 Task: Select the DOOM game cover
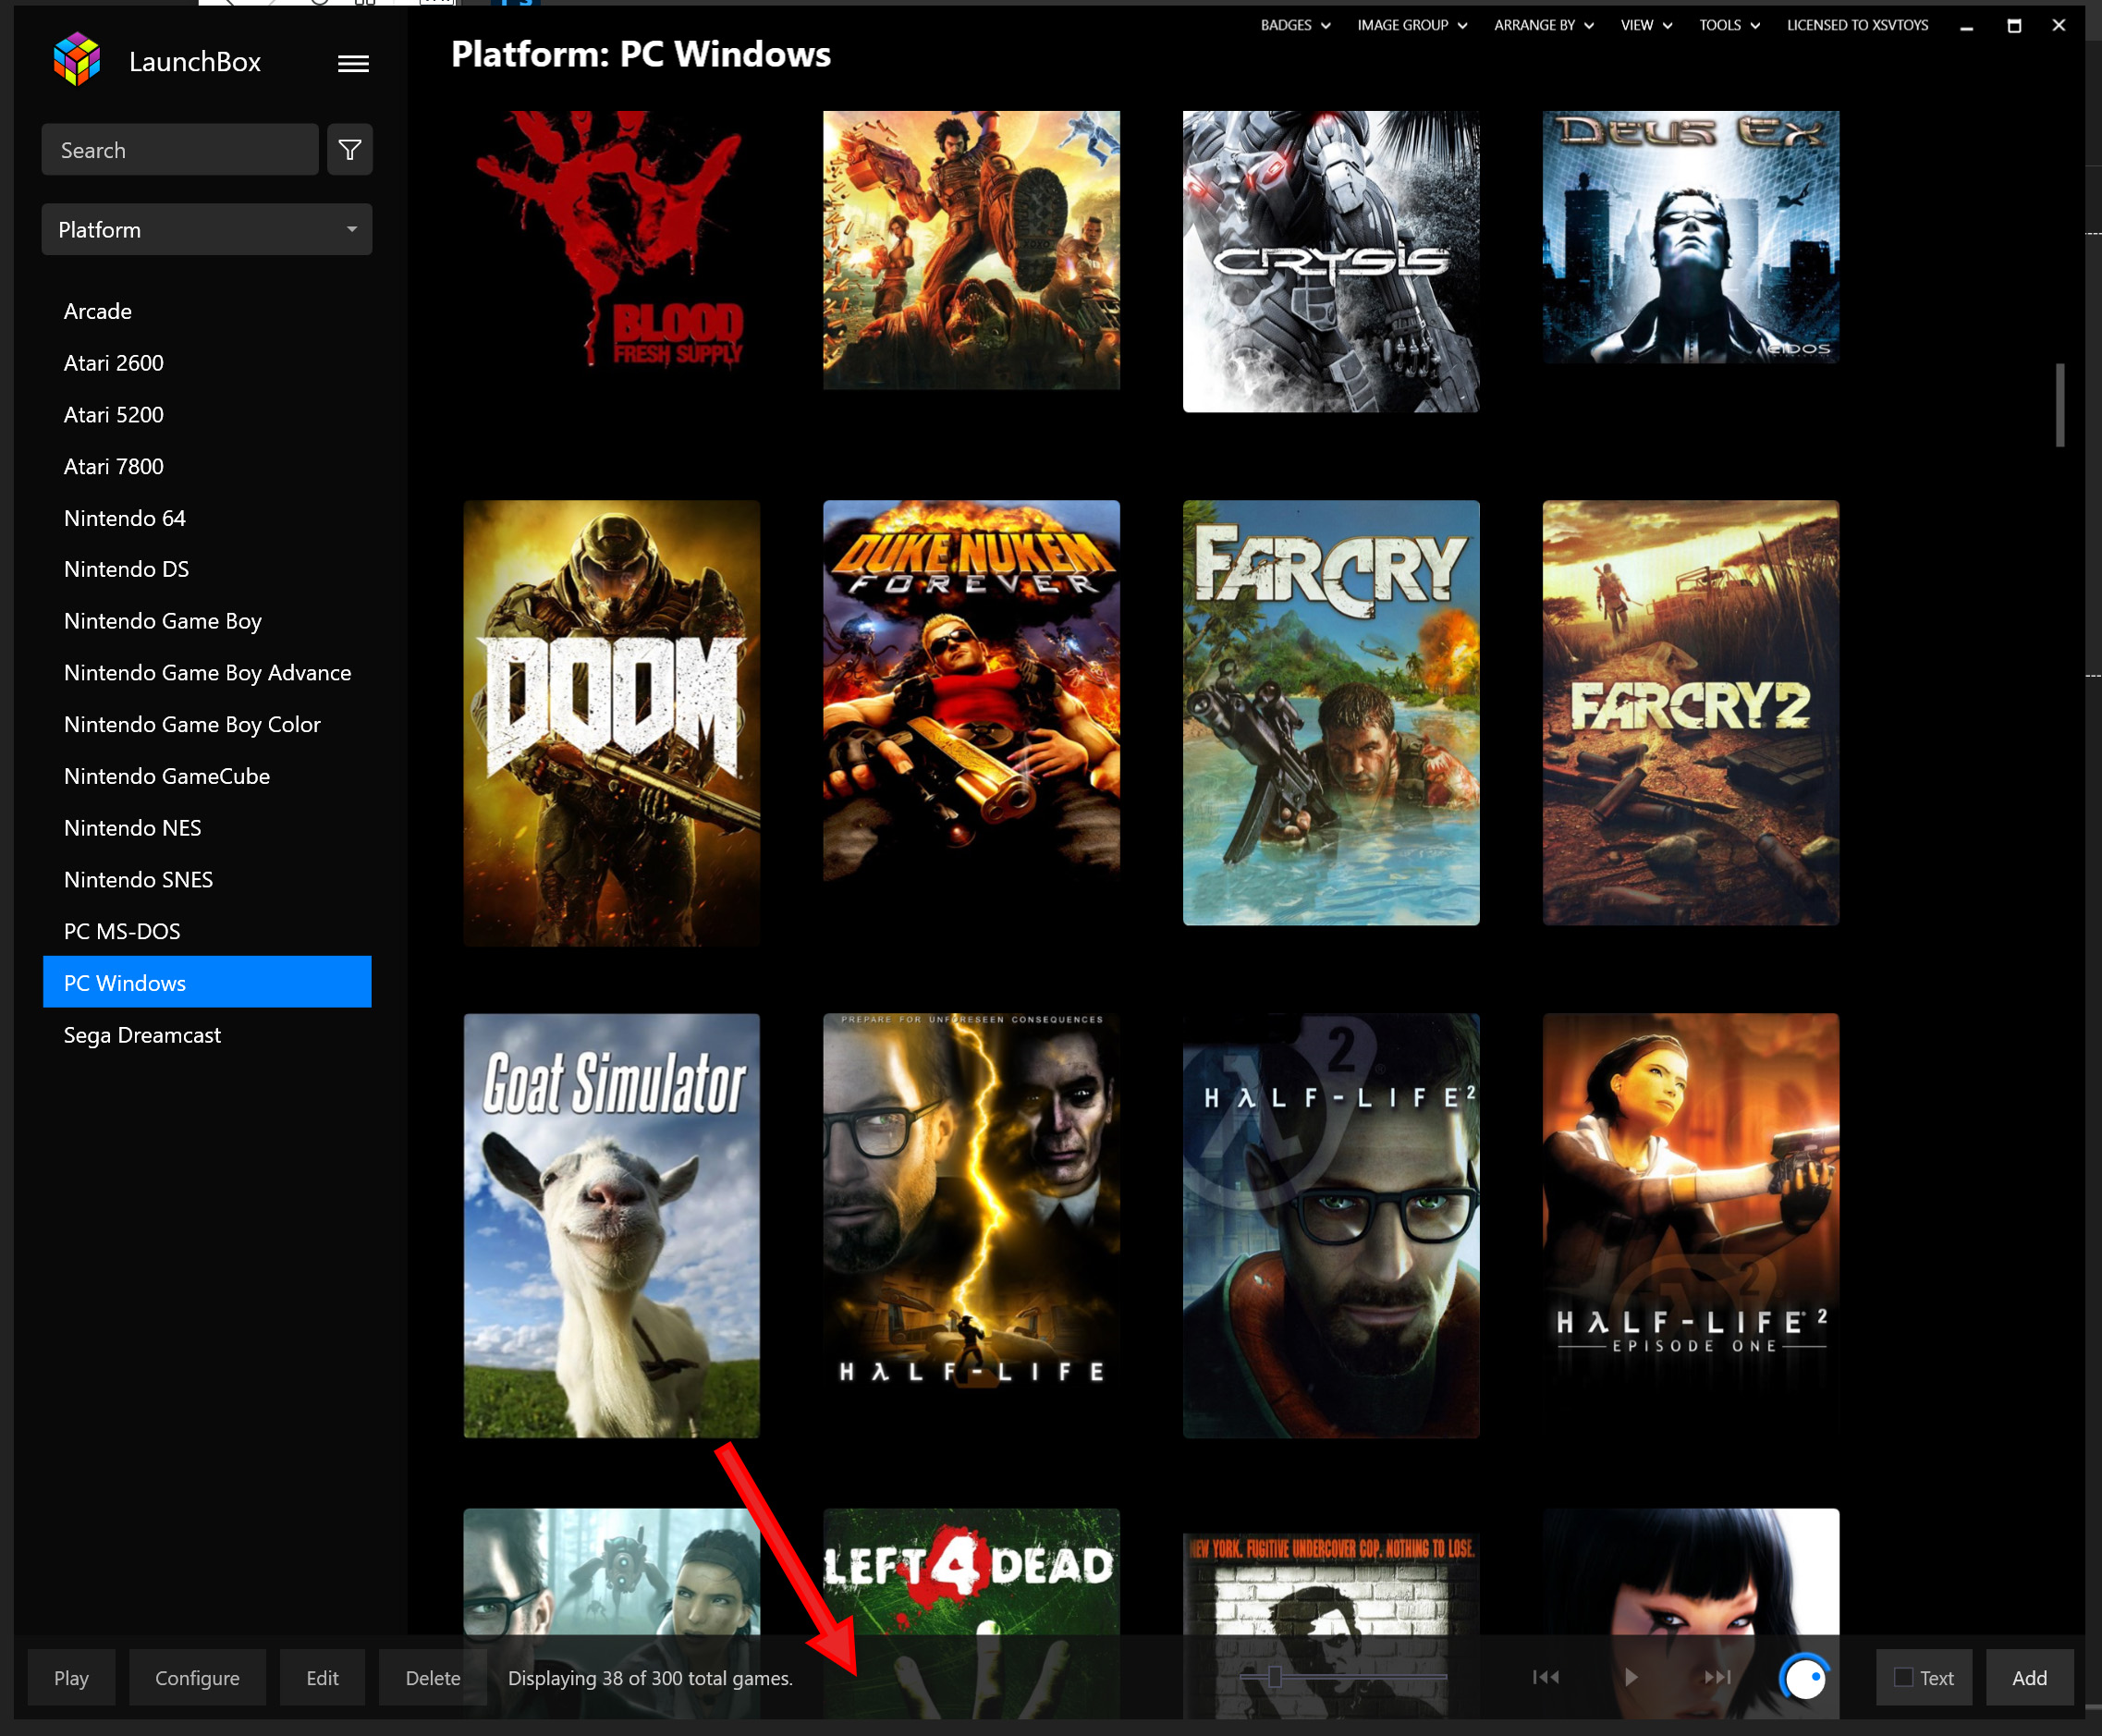(x=611, y=723)
